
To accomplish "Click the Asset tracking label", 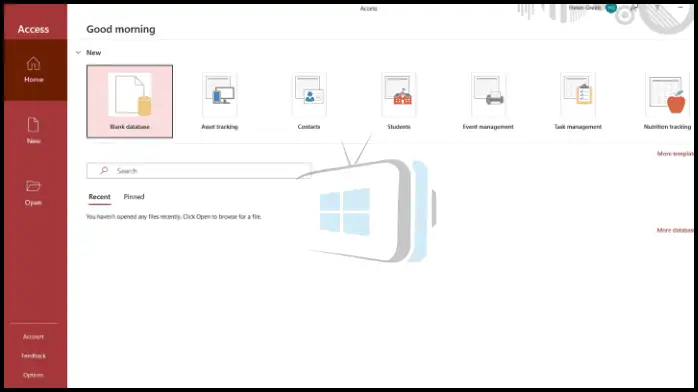I will 220,127.
